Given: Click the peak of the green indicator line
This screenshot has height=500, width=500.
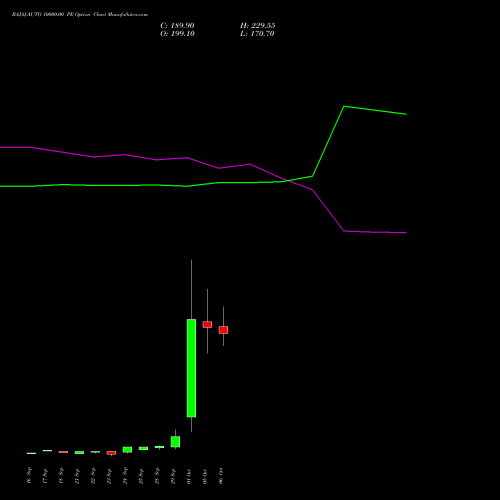Looking at the screenshot, I should [x=344, y=106].
